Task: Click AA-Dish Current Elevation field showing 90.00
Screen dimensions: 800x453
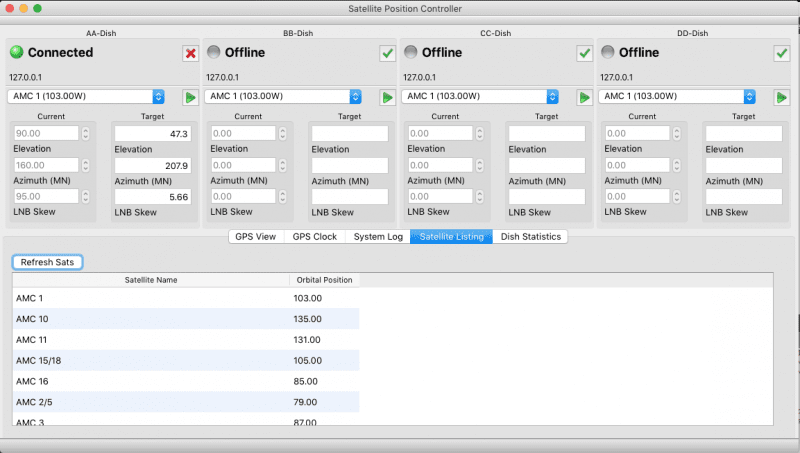Action: pos(46,133)
